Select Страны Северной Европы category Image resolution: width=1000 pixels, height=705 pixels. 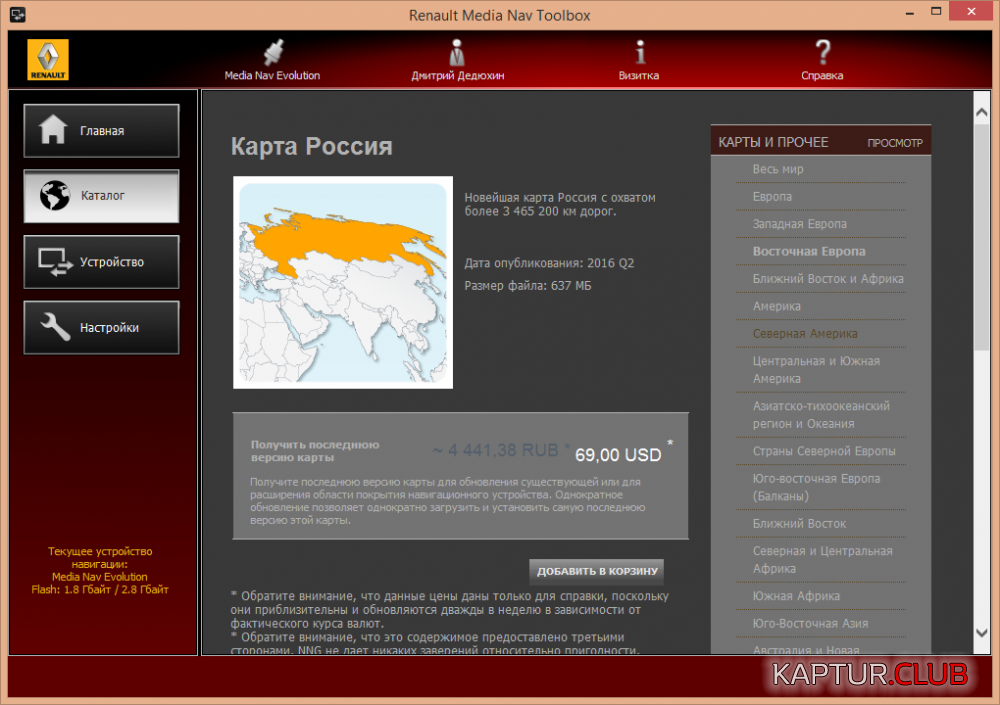click(x=824, y=451)
